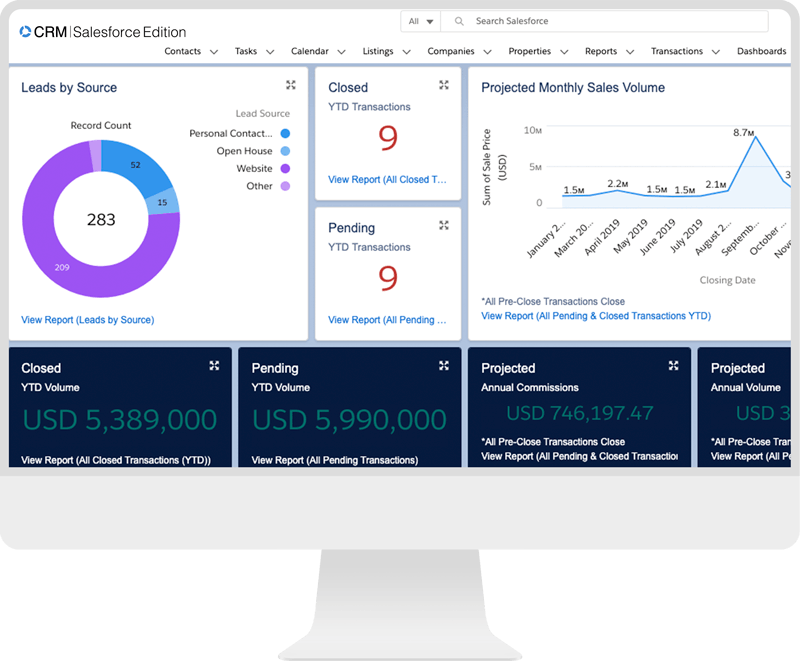Open View Report (All Pending ... link
Viewport: 800px width, 661px height.
click(x=387, y=320)
